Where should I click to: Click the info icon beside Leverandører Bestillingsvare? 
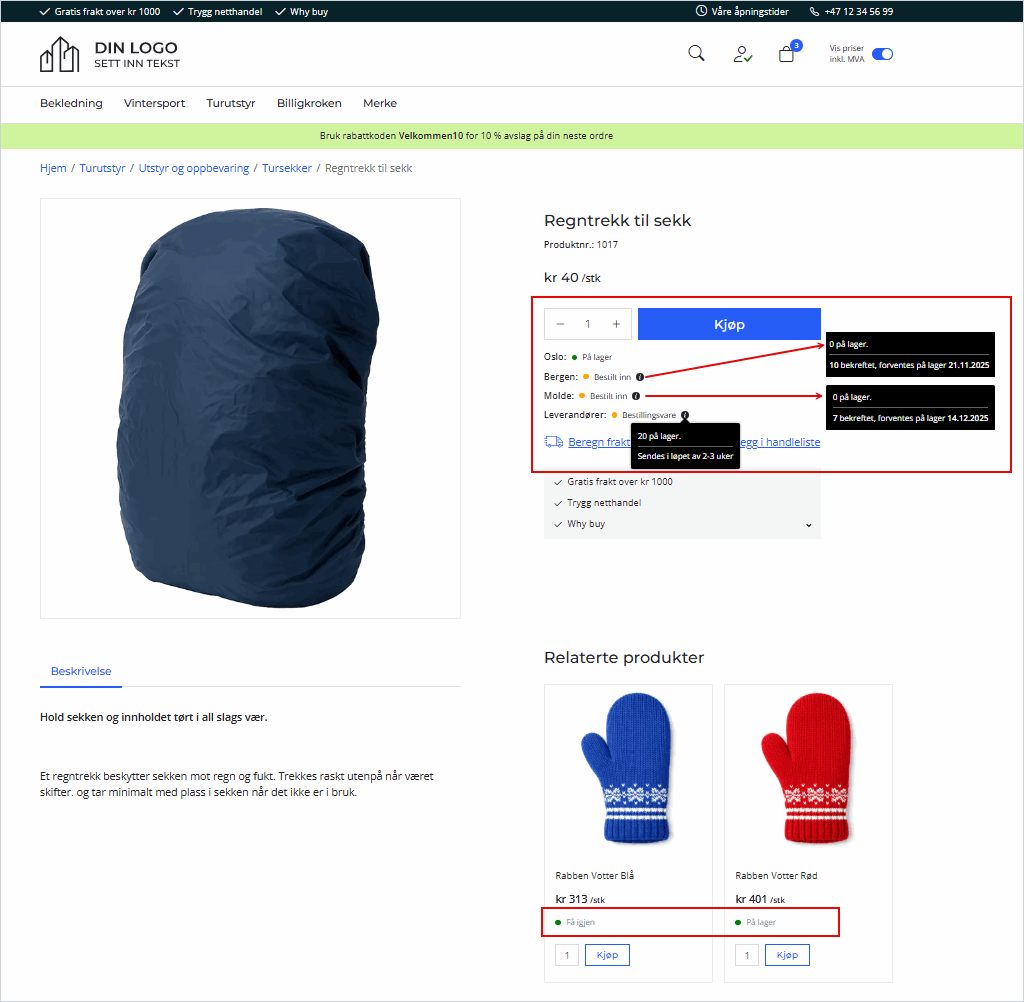click(685, 415)
